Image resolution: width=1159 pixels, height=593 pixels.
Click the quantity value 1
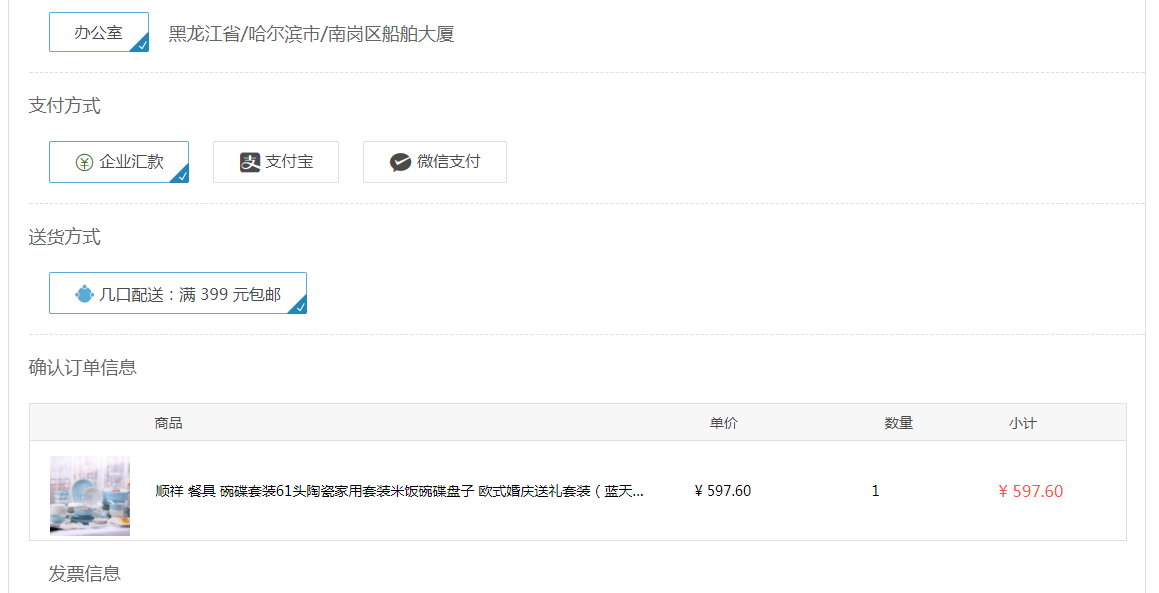[x=875, y=491]
